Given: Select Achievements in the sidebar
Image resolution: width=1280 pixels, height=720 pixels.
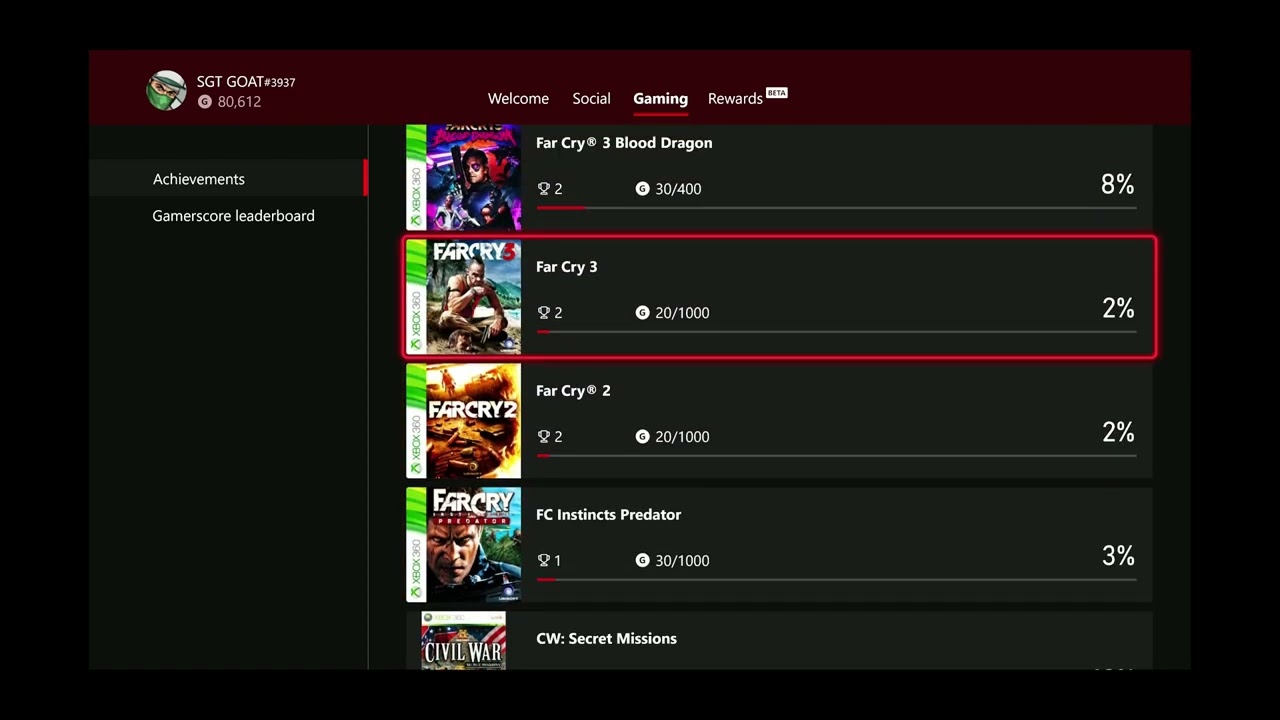Looking at the screenshot, I should pyautogui.click(x=199, y=179).
